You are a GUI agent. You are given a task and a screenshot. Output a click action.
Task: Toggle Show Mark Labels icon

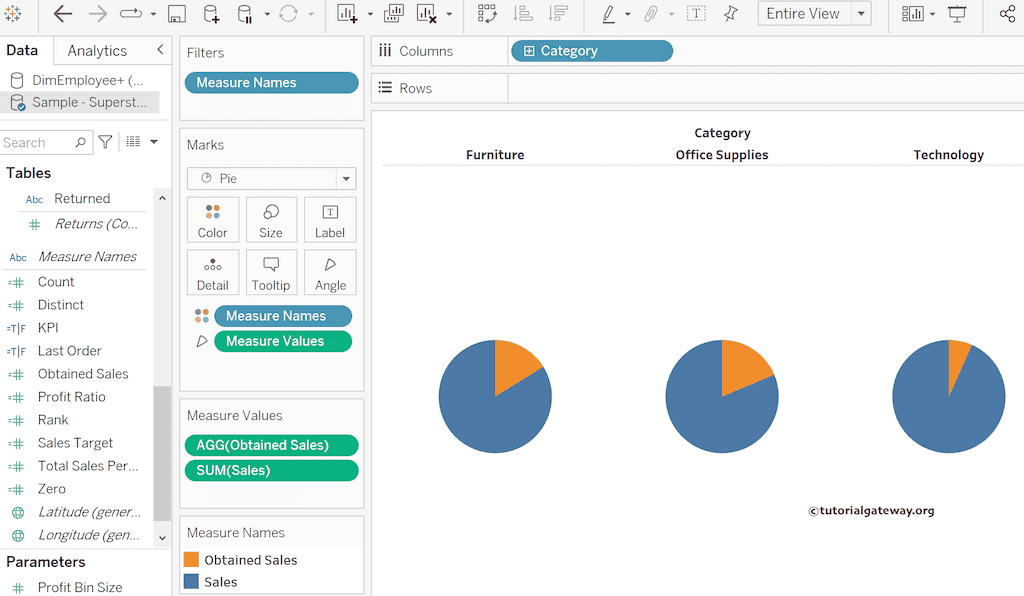click(x=696, y=14)
